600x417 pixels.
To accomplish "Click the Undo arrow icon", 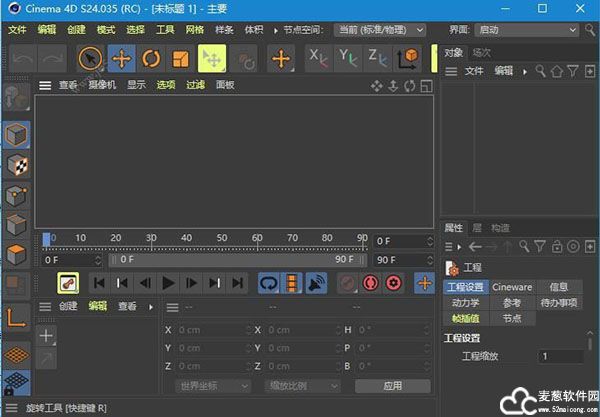I will click(x=22, y=58).
